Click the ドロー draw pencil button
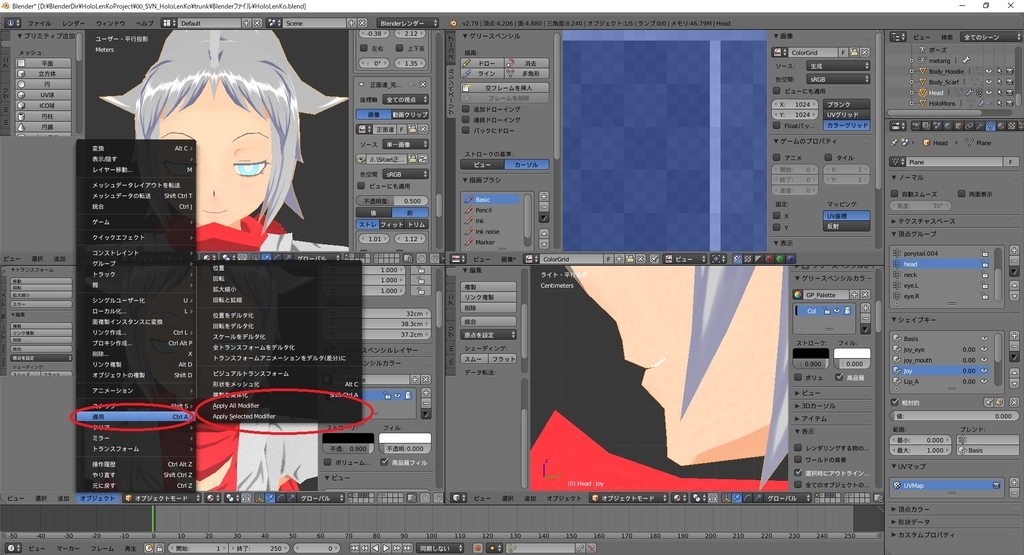The height and width of the screenshot is (555, 1024). 484,63
